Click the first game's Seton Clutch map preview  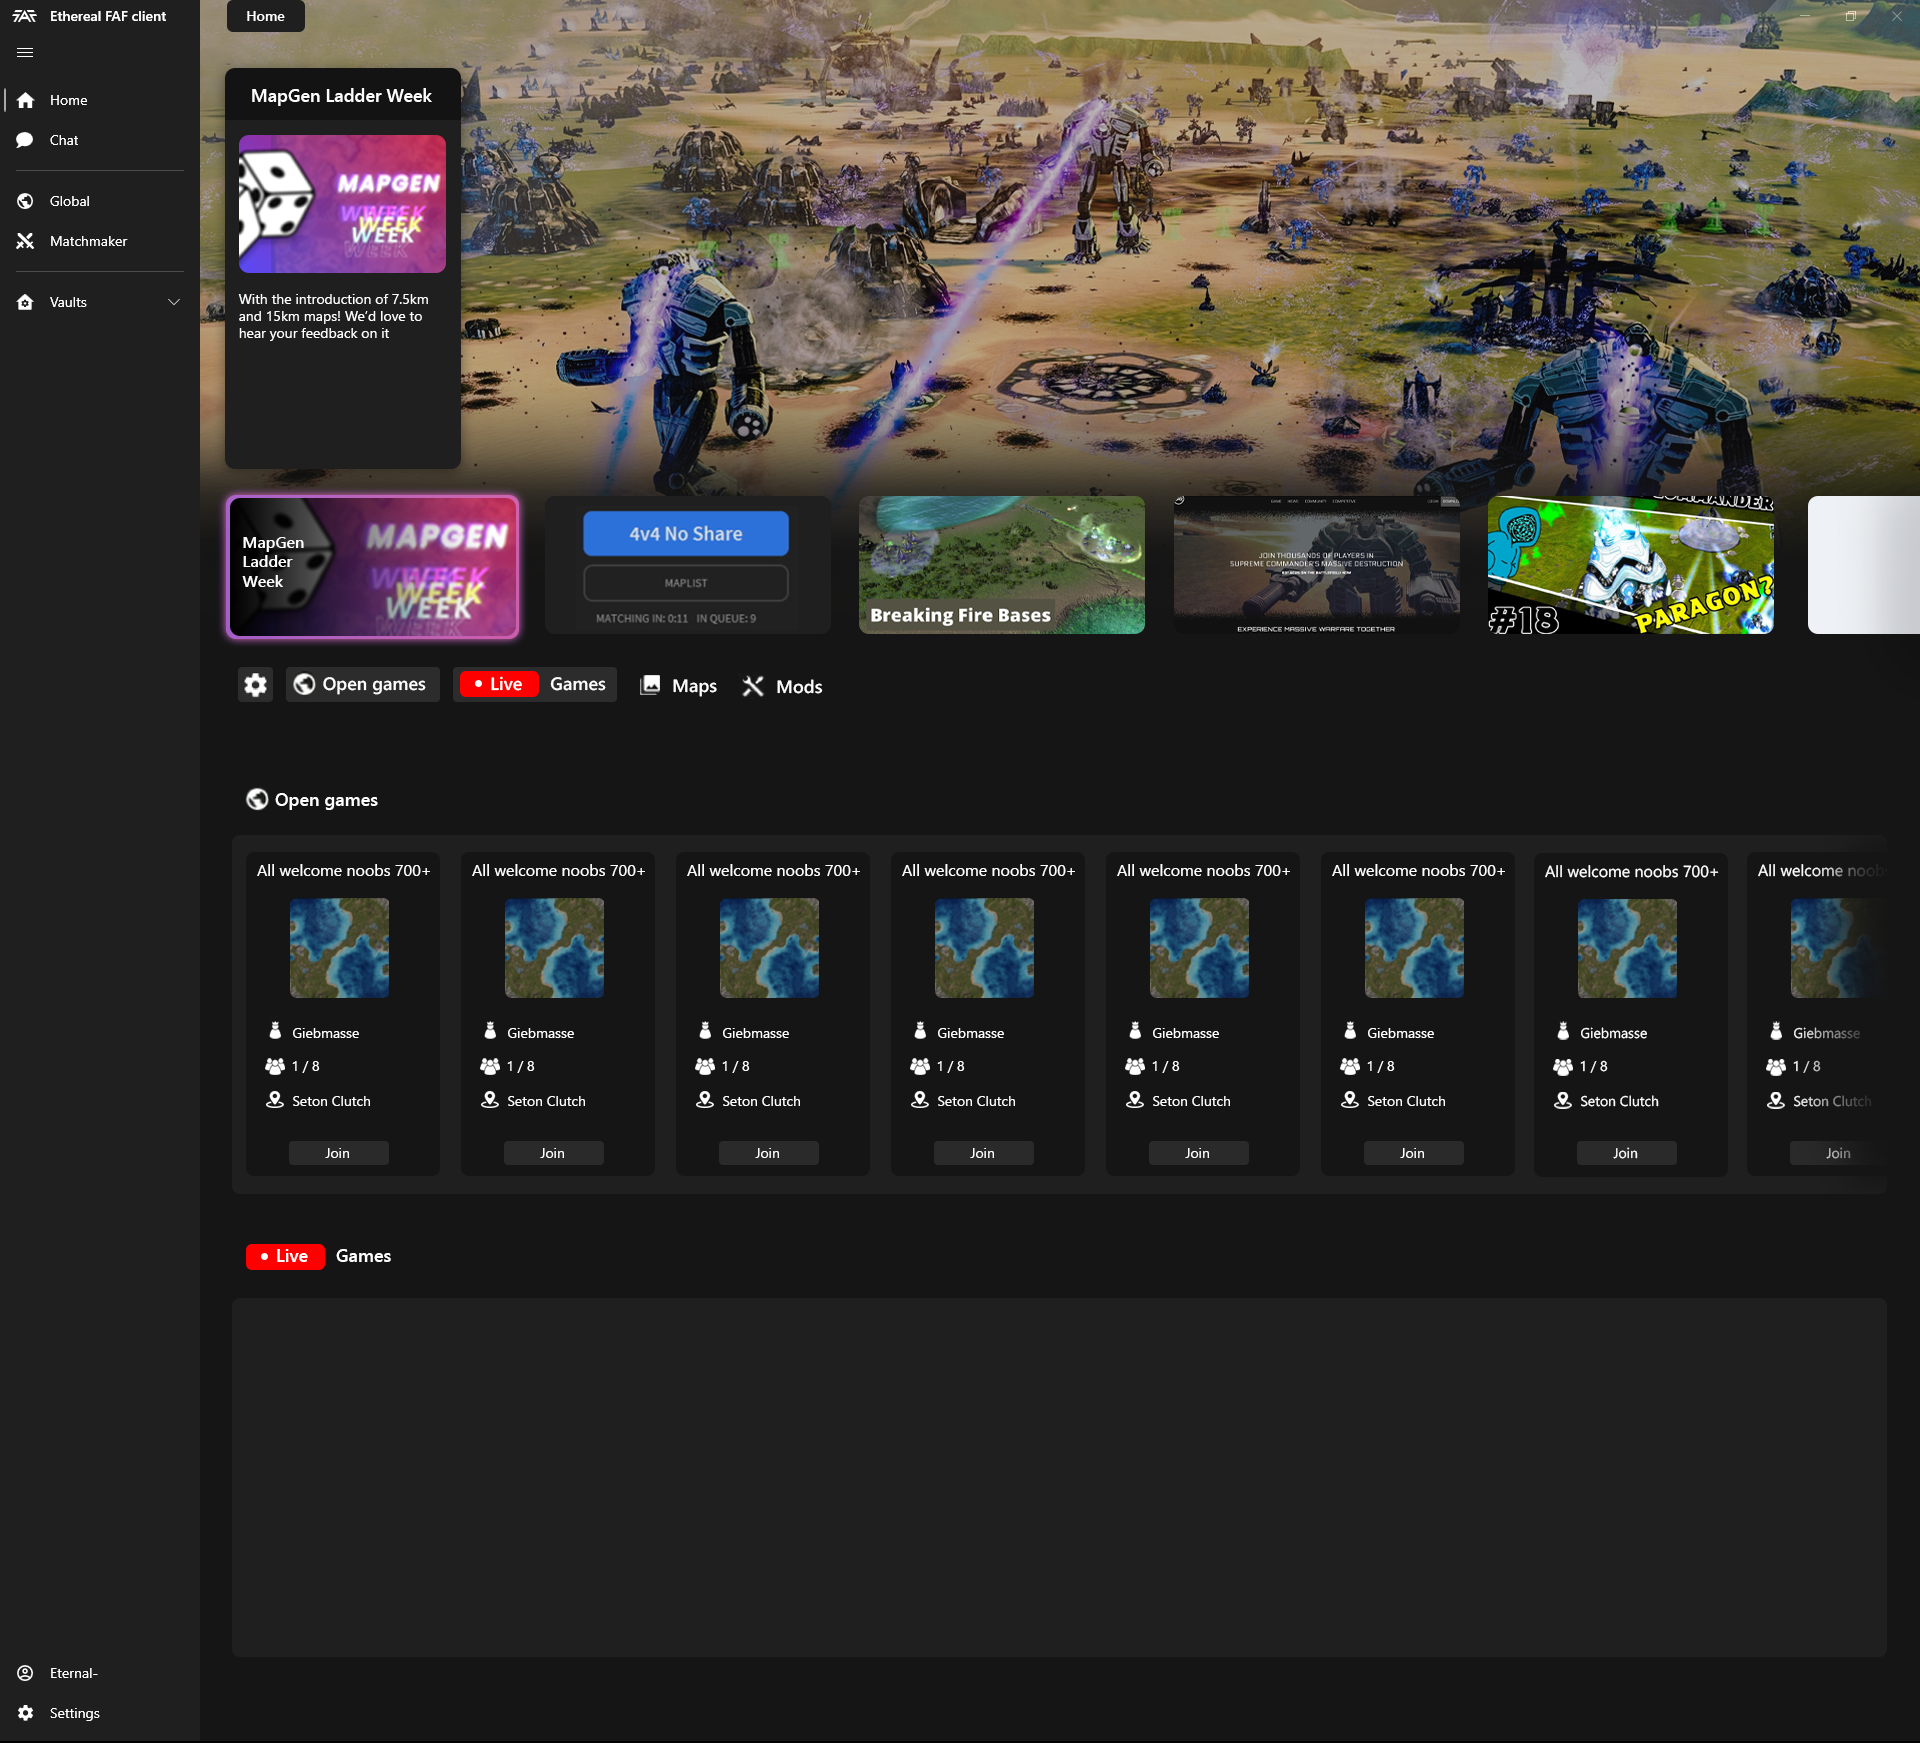(339, 948)
